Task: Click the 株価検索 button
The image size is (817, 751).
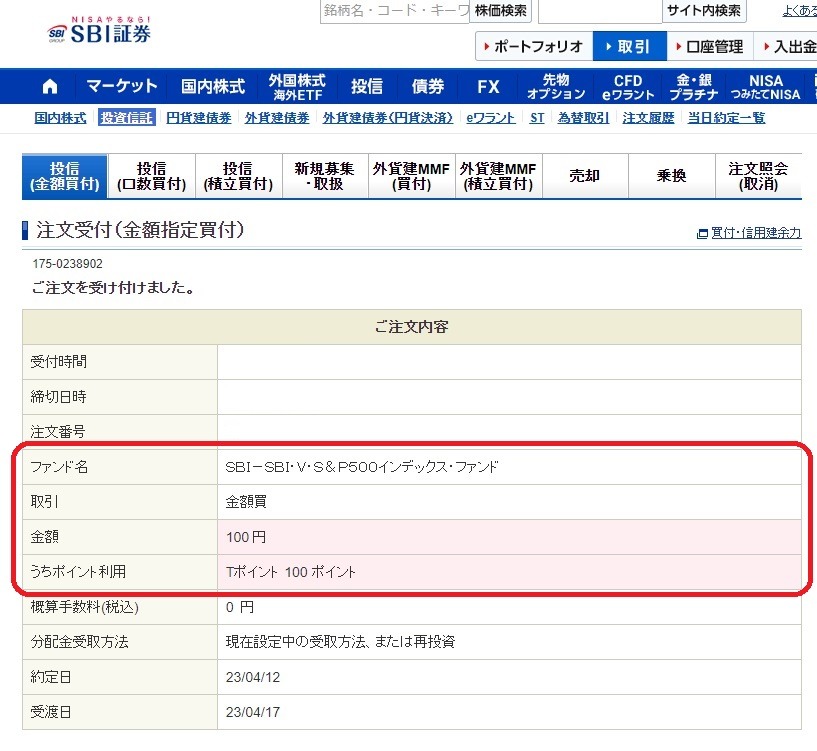Action: 500,11
